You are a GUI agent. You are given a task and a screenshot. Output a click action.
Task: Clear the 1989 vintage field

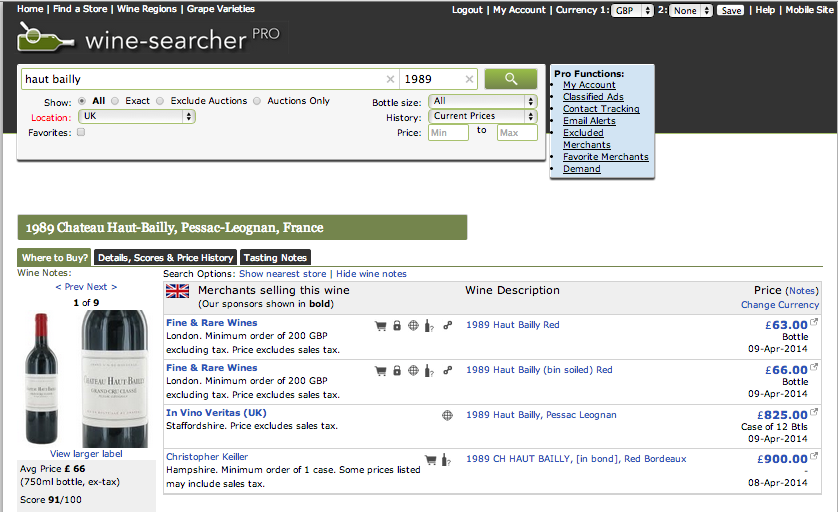click(469, 79)
